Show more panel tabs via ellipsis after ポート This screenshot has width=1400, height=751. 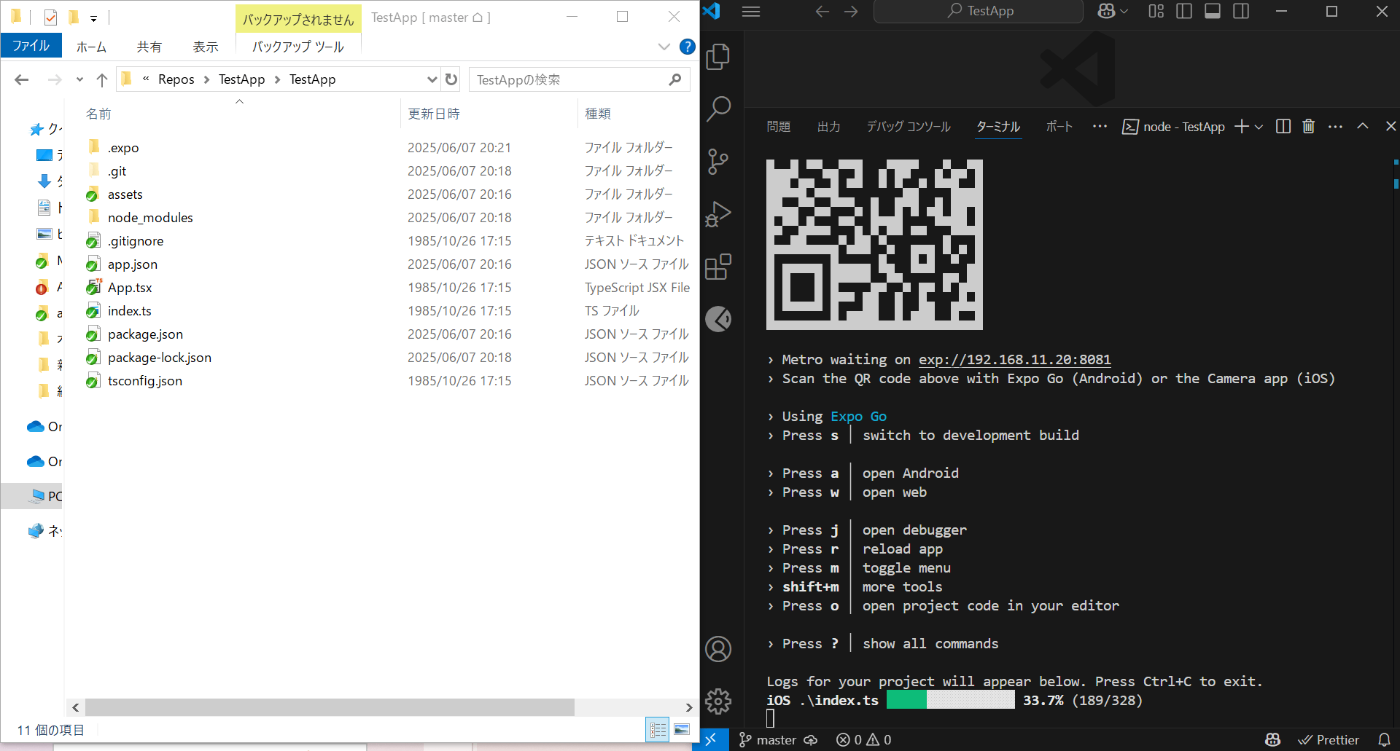[1100, 126]
